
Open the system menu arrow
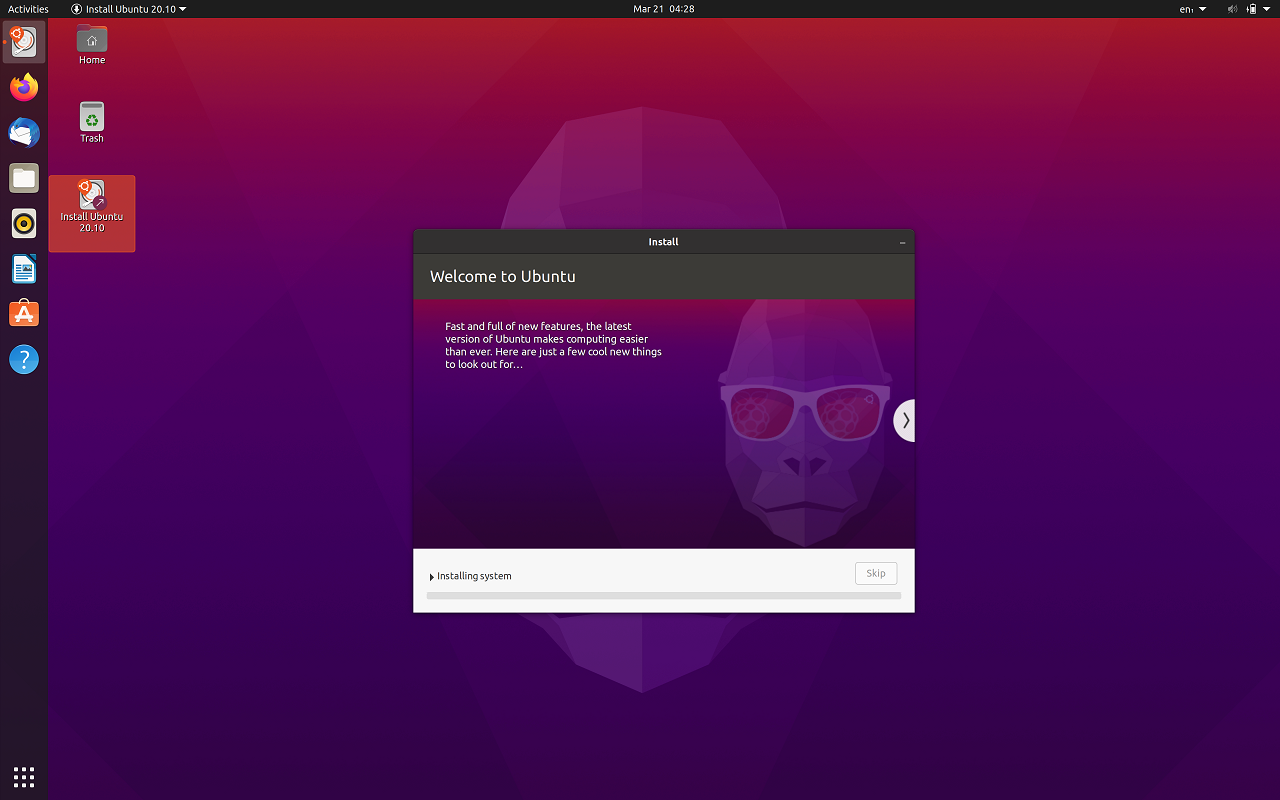(x=1266, y=9)
